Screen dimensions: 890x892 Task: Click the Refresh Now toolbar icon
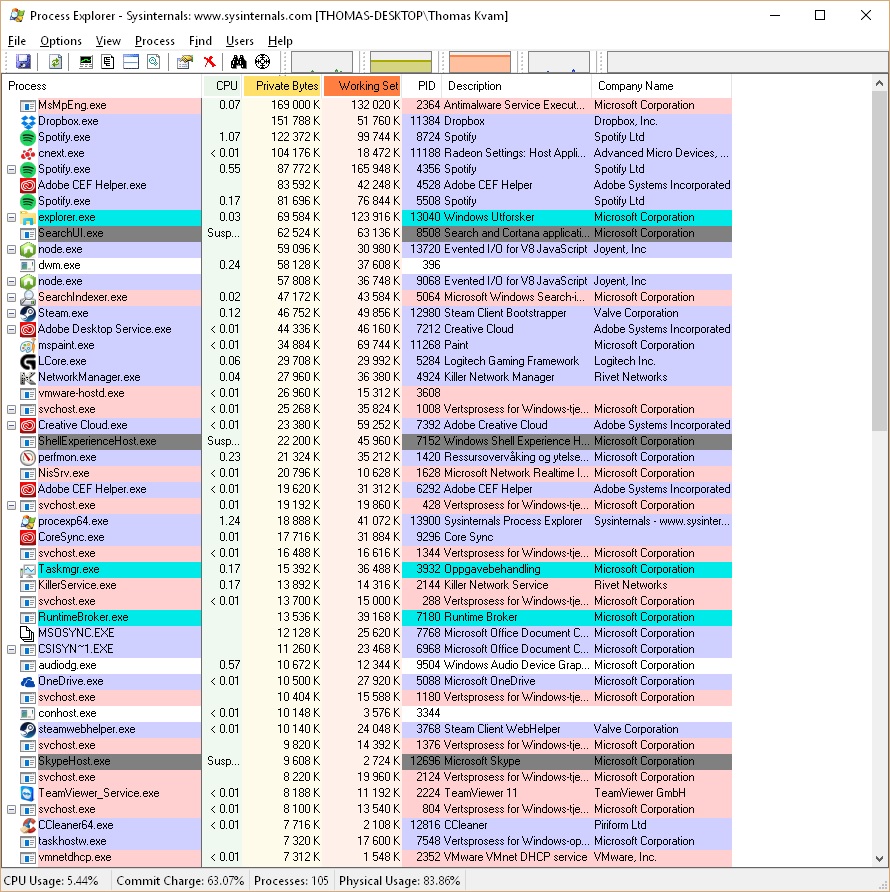tap(55, 61)
